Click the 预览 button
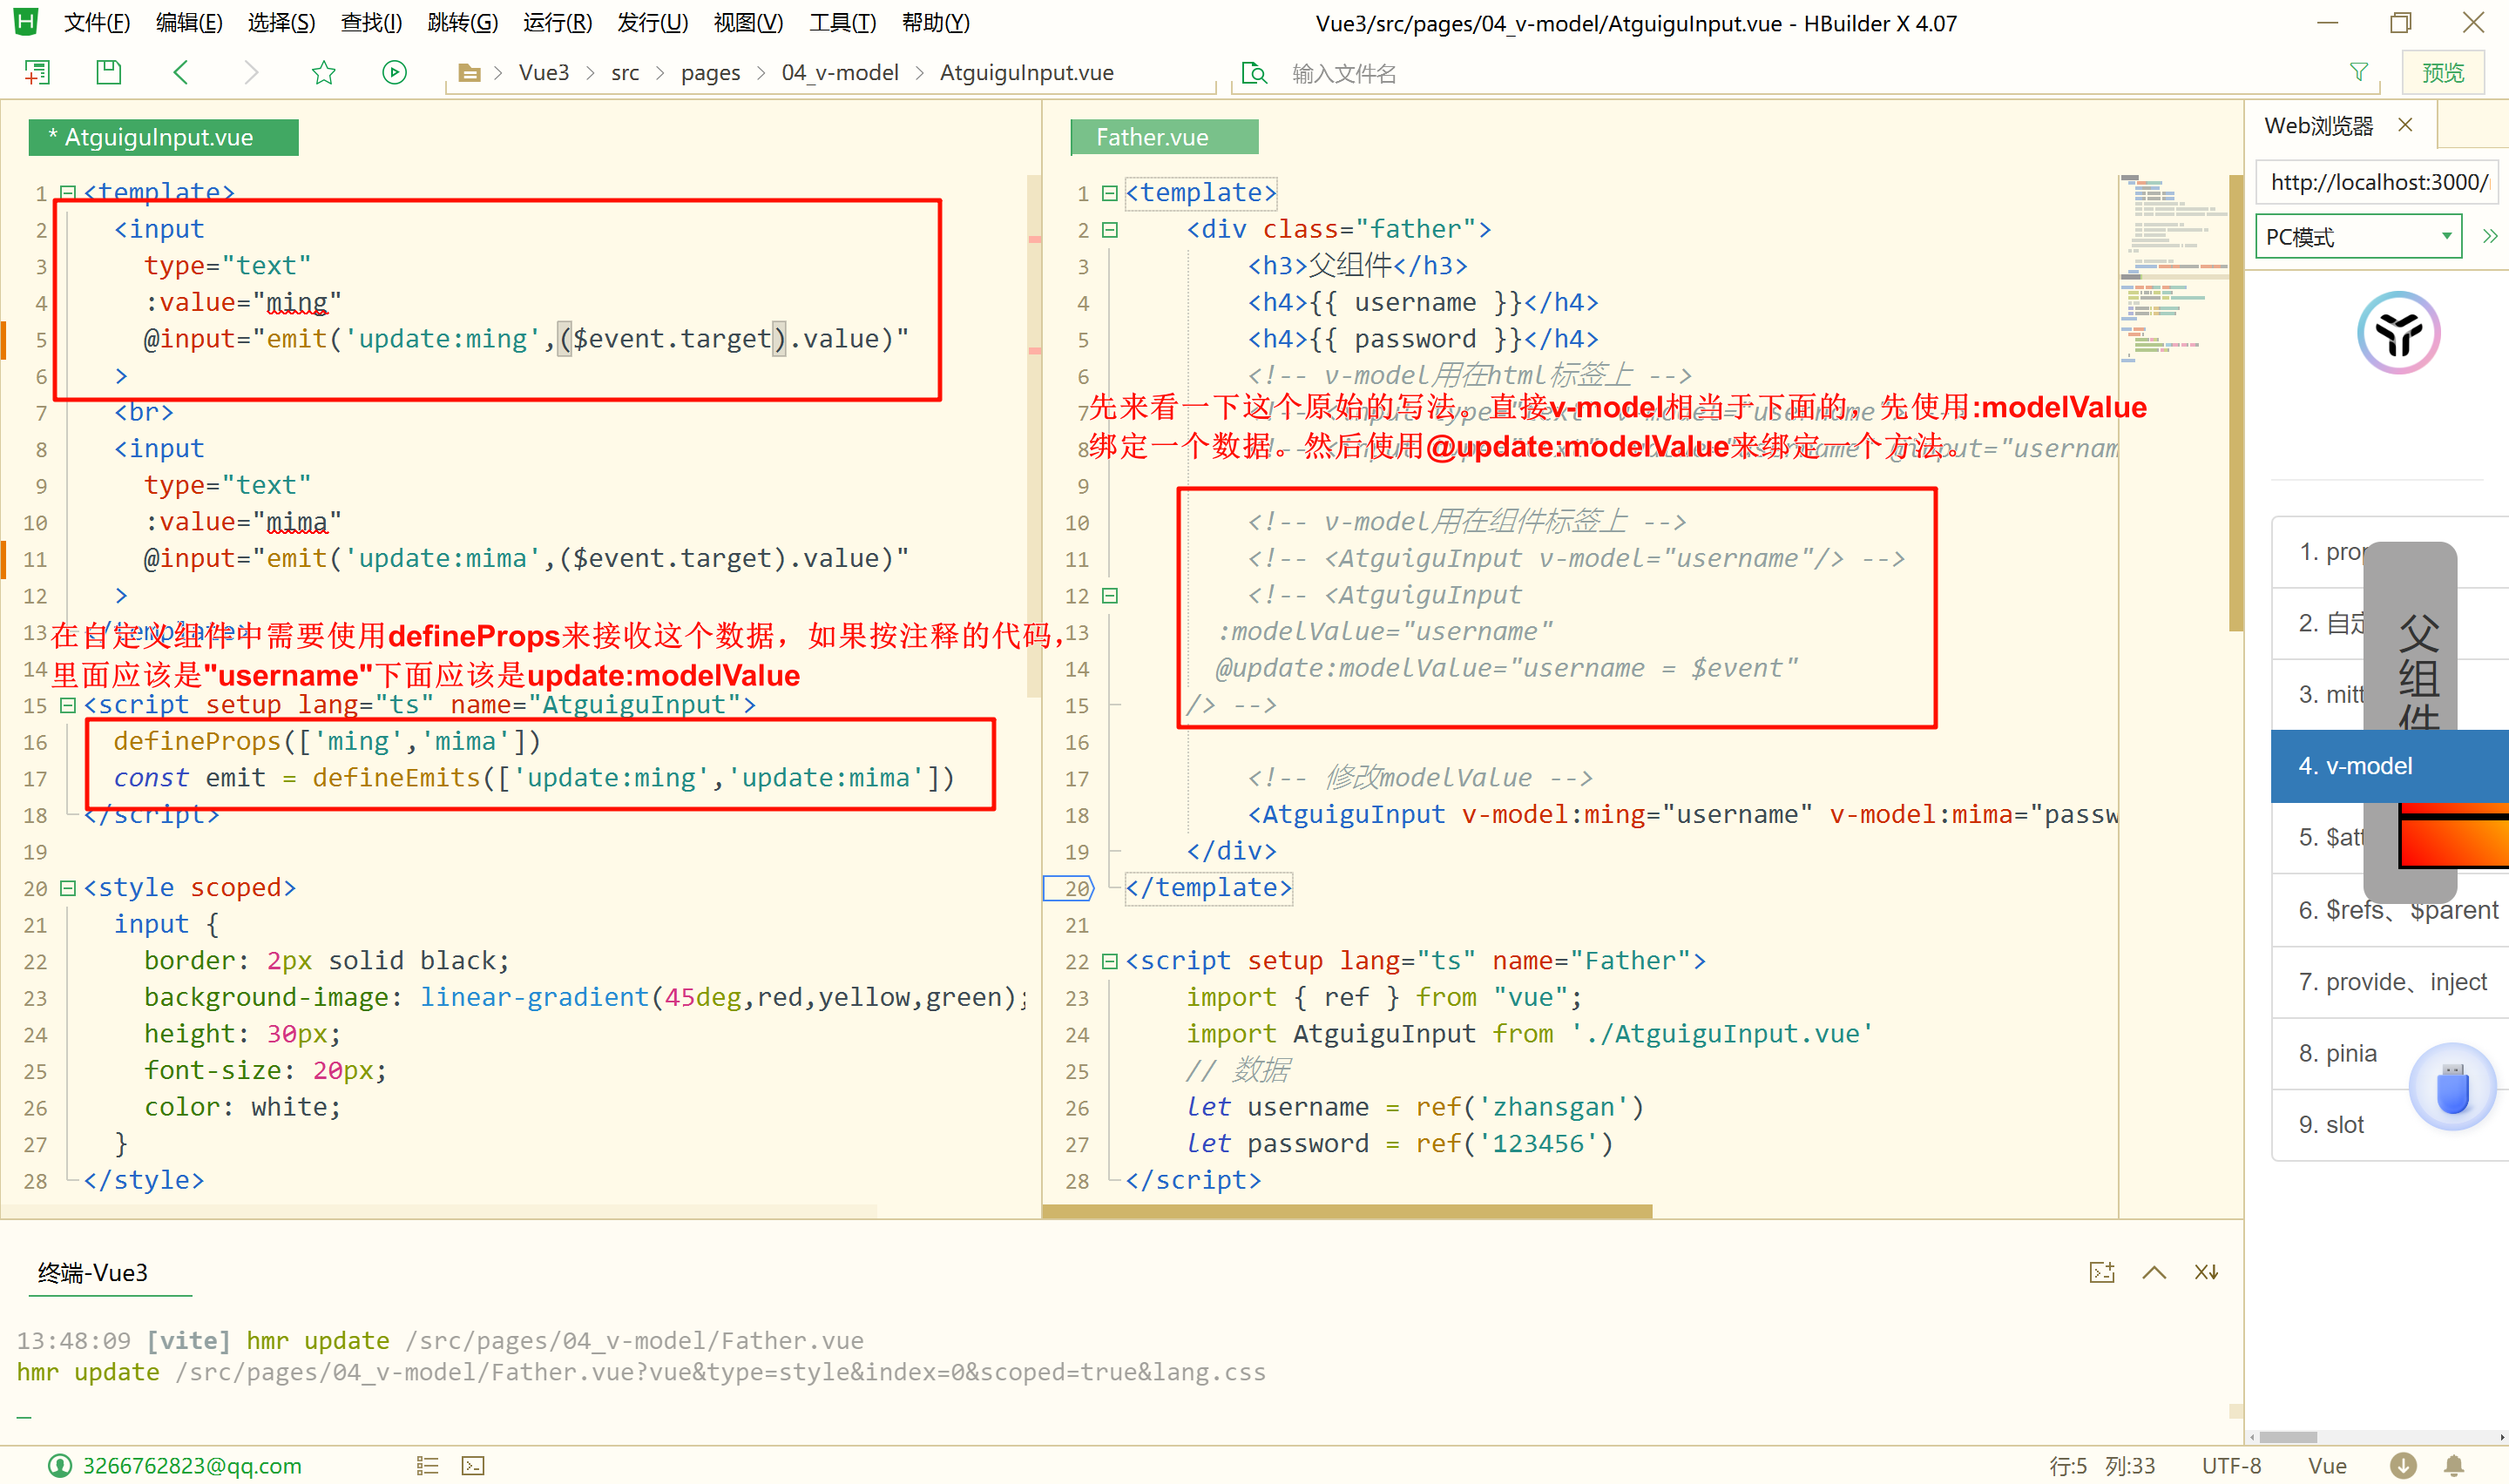The height and width of the screenshot is (1484, 2509). click(2442, 72)
